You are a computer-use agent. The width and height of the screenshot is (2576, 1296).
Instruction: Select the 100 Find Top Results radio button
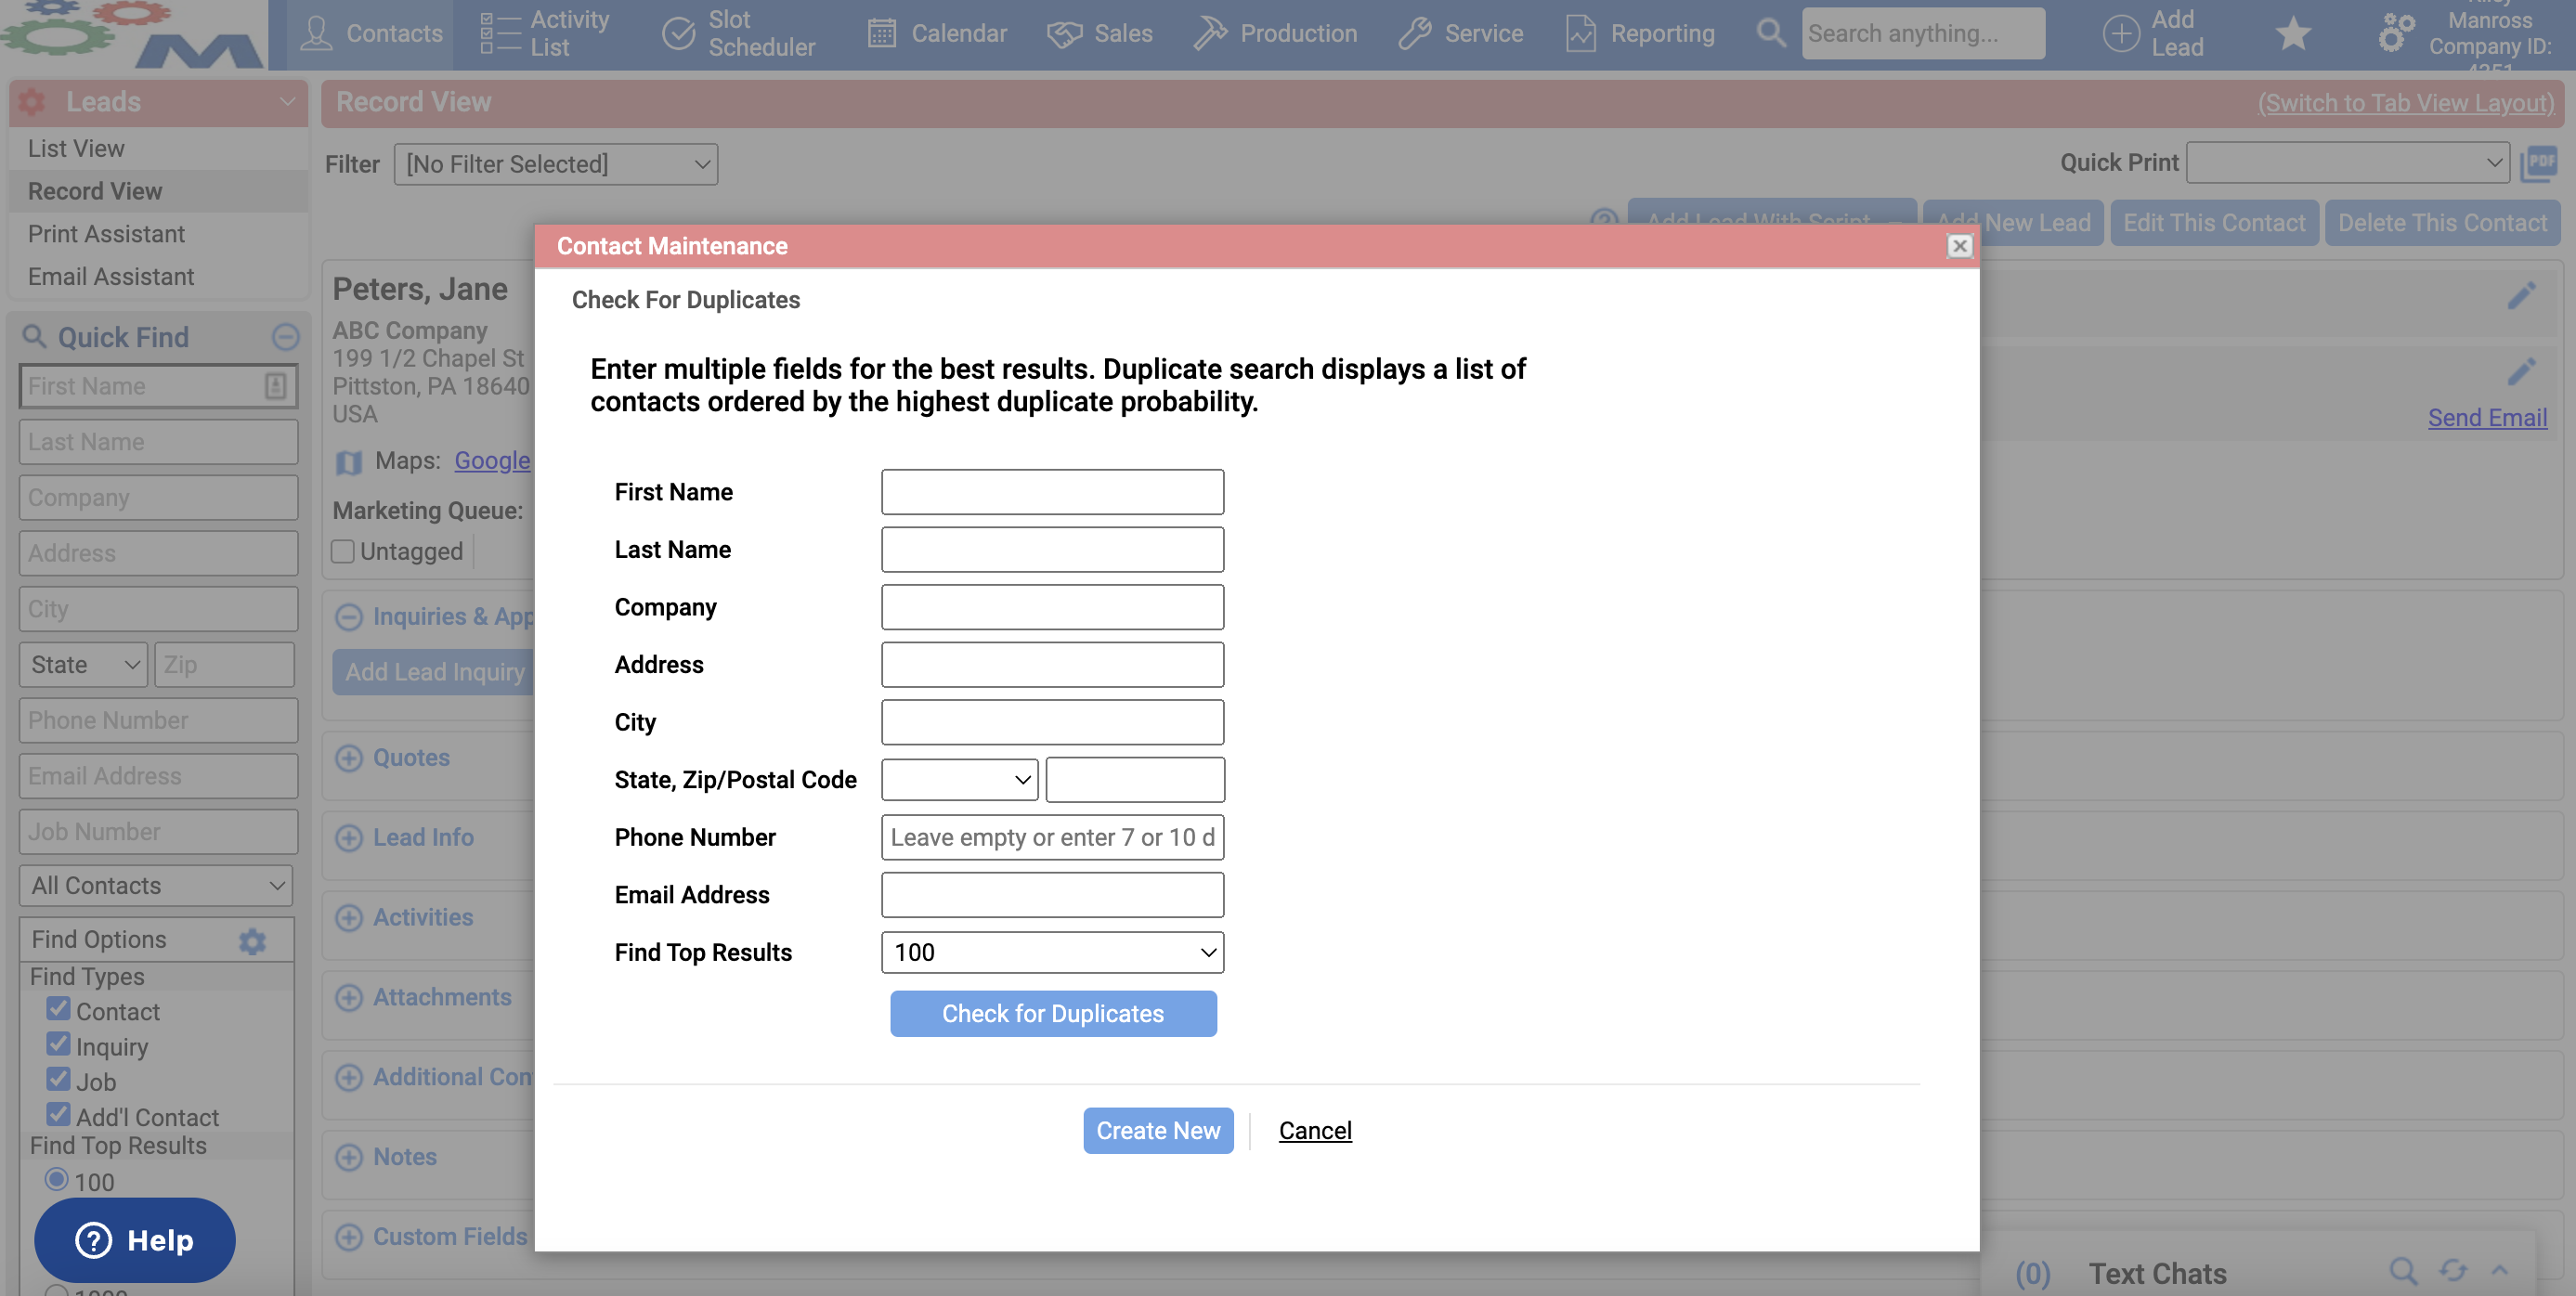(56, 1179)
